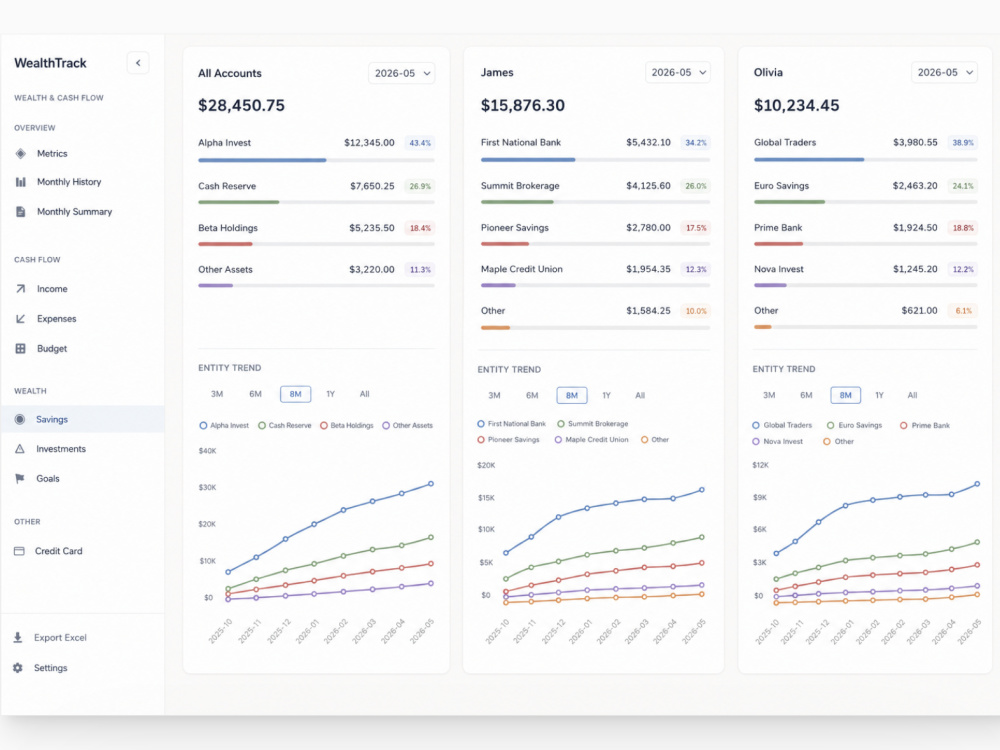
Task: Open the Investments page
Action: click(x=61, y=449)
